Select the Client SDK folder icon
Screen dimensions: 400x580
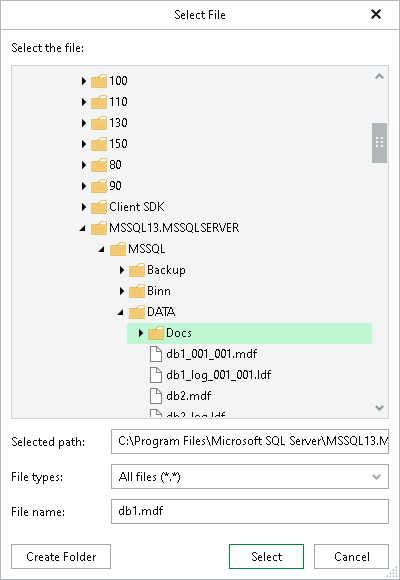coord(99,207)
